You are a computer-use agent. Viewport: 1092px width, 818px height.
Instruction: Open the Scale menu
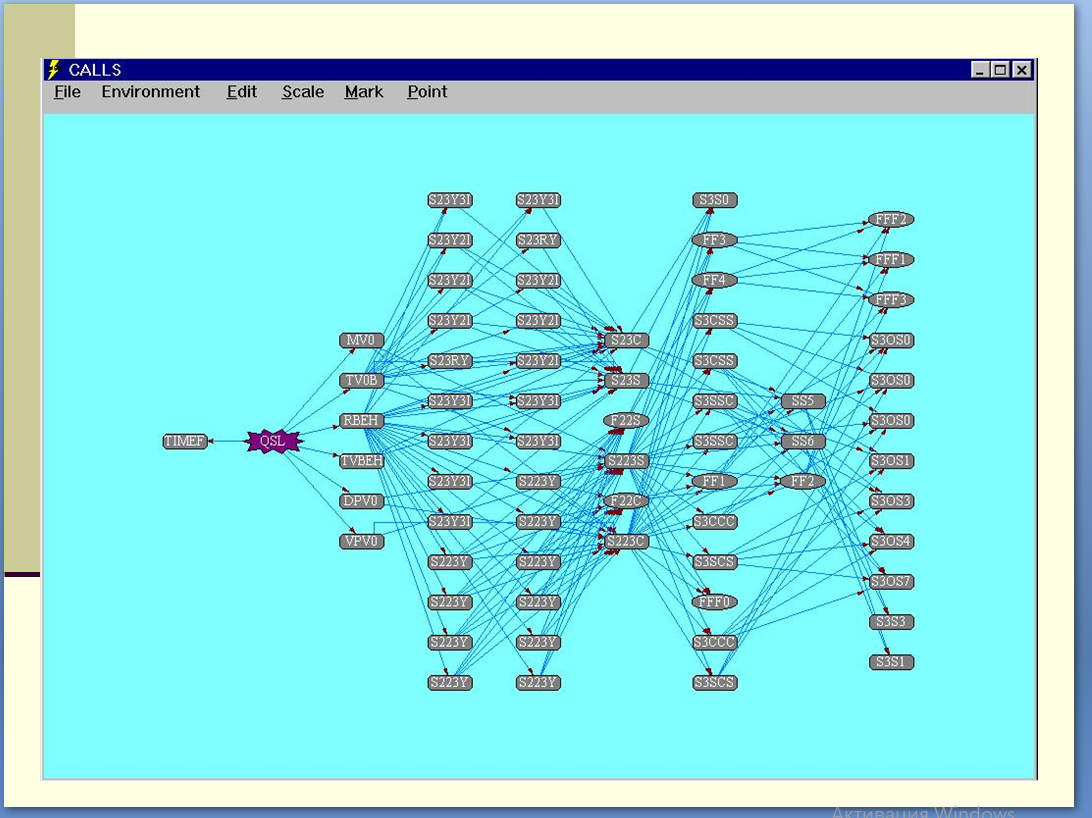point(303,92)
